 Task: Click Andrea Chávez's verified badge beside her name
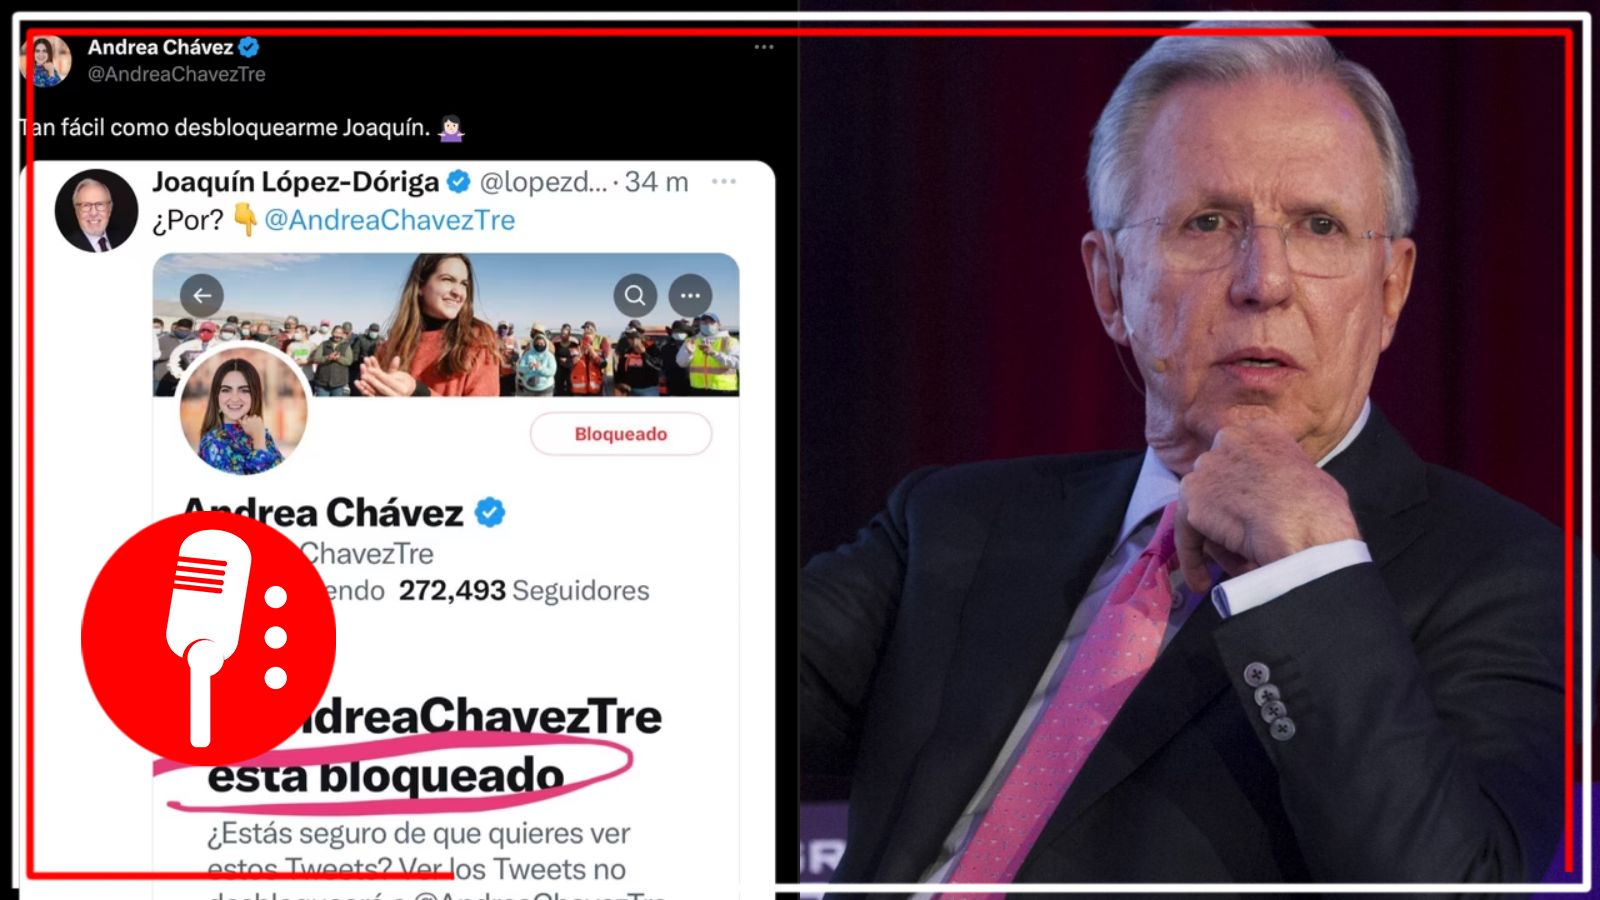[249, 47]
